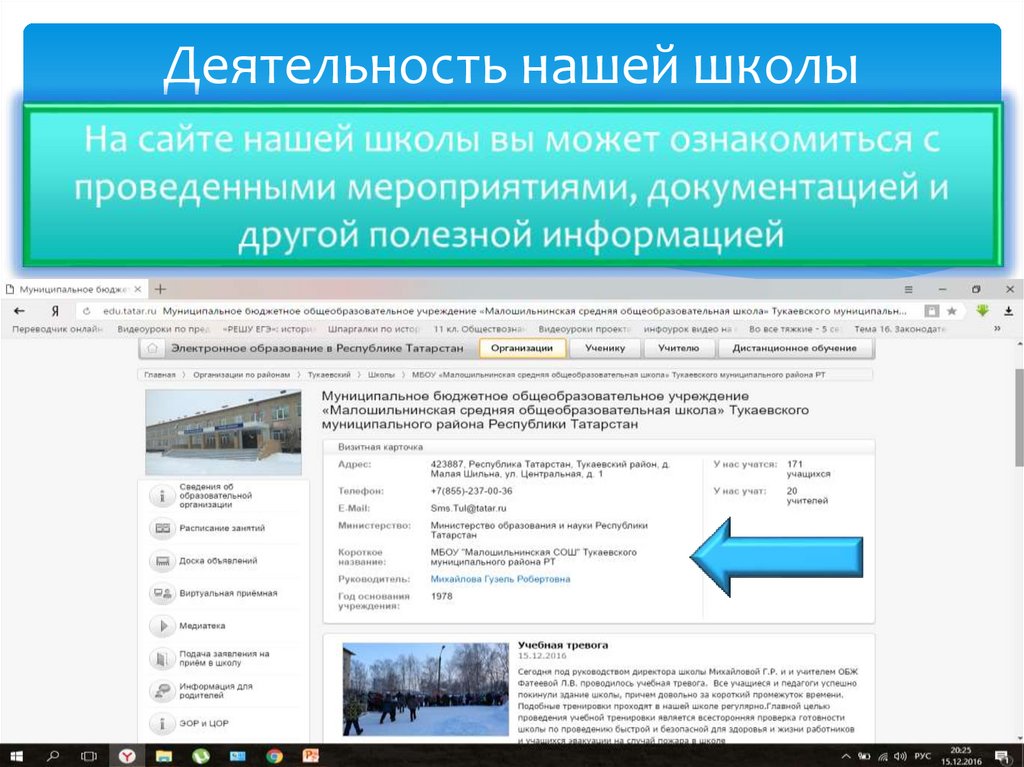This screenshot has height=767, width=1024.
Task: Click the site home icon in navigation bar
Action: click(152, 348)
